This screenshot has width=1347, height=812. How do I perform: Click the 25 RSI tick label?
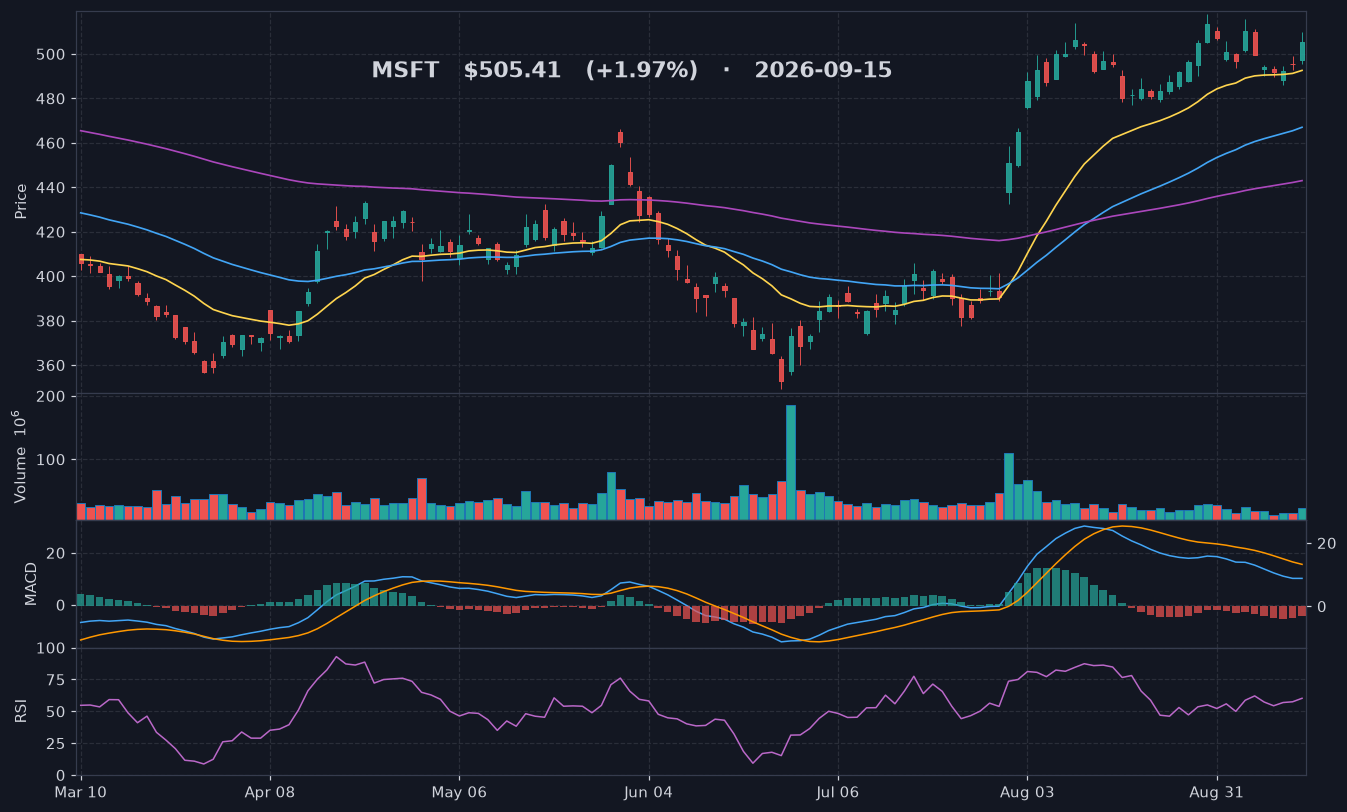click(x=57, y=744)
